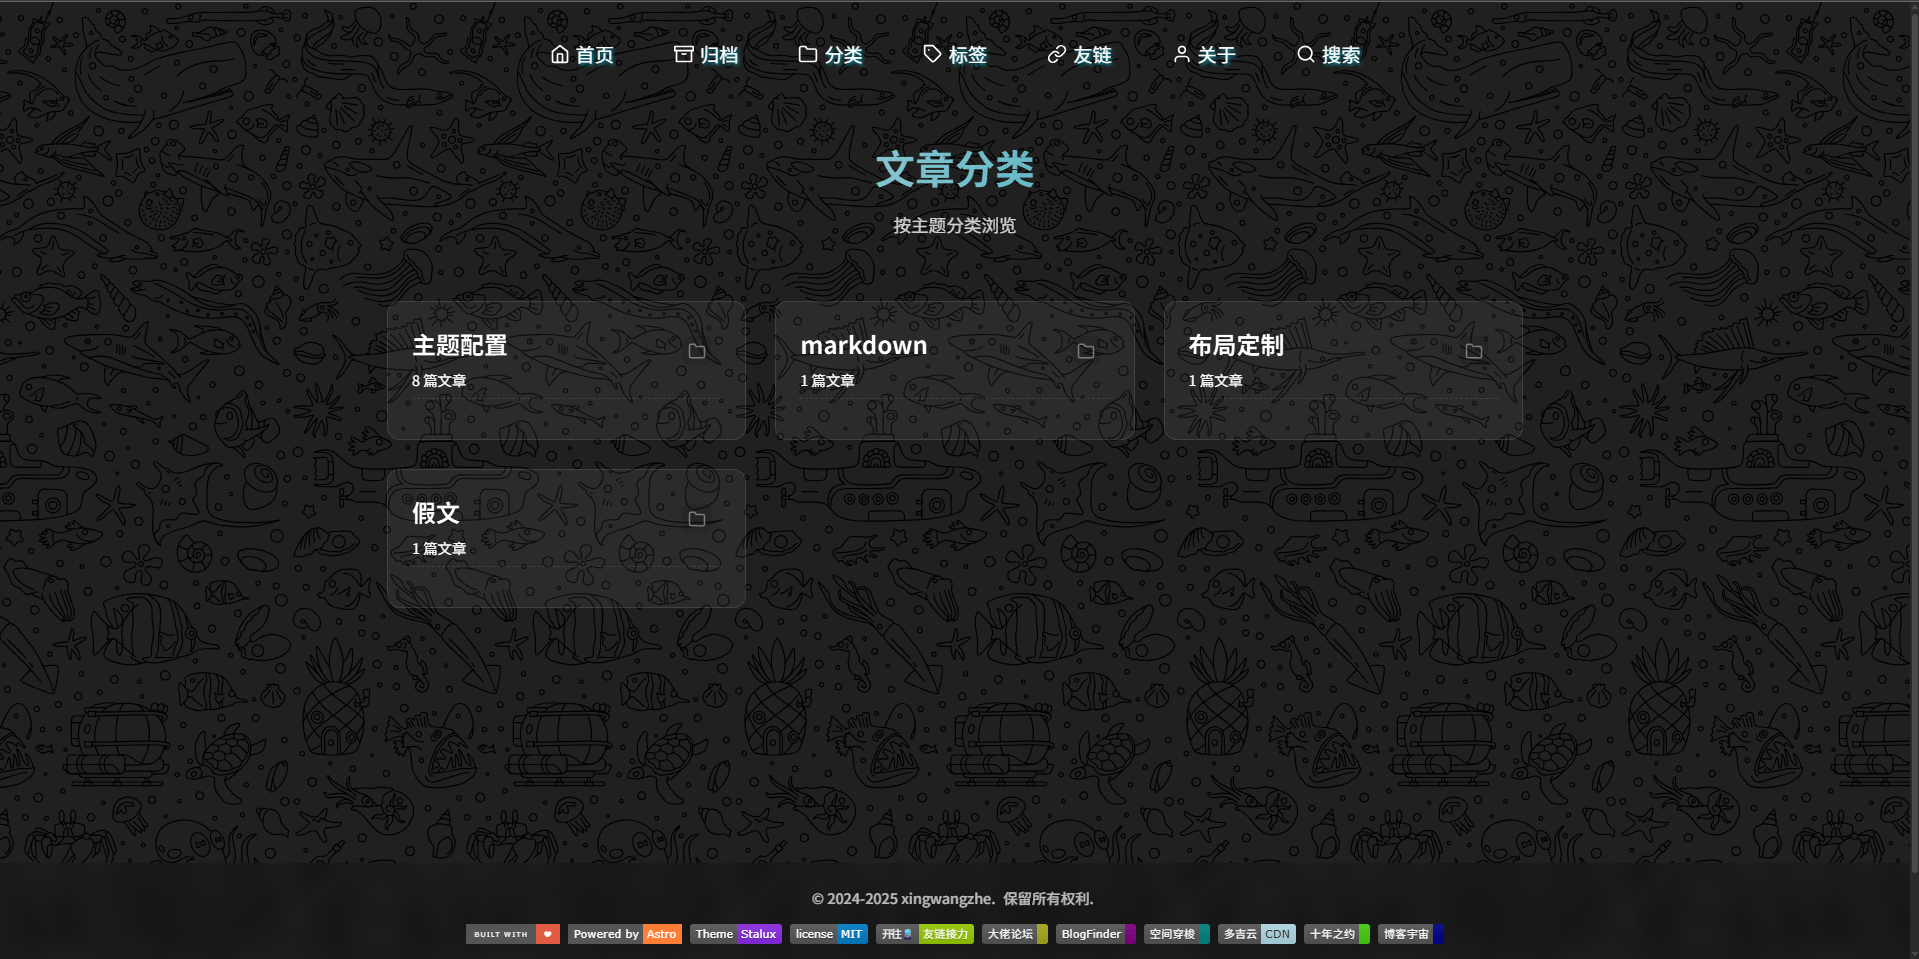Open the license MIT badge

tap(828, 934)
